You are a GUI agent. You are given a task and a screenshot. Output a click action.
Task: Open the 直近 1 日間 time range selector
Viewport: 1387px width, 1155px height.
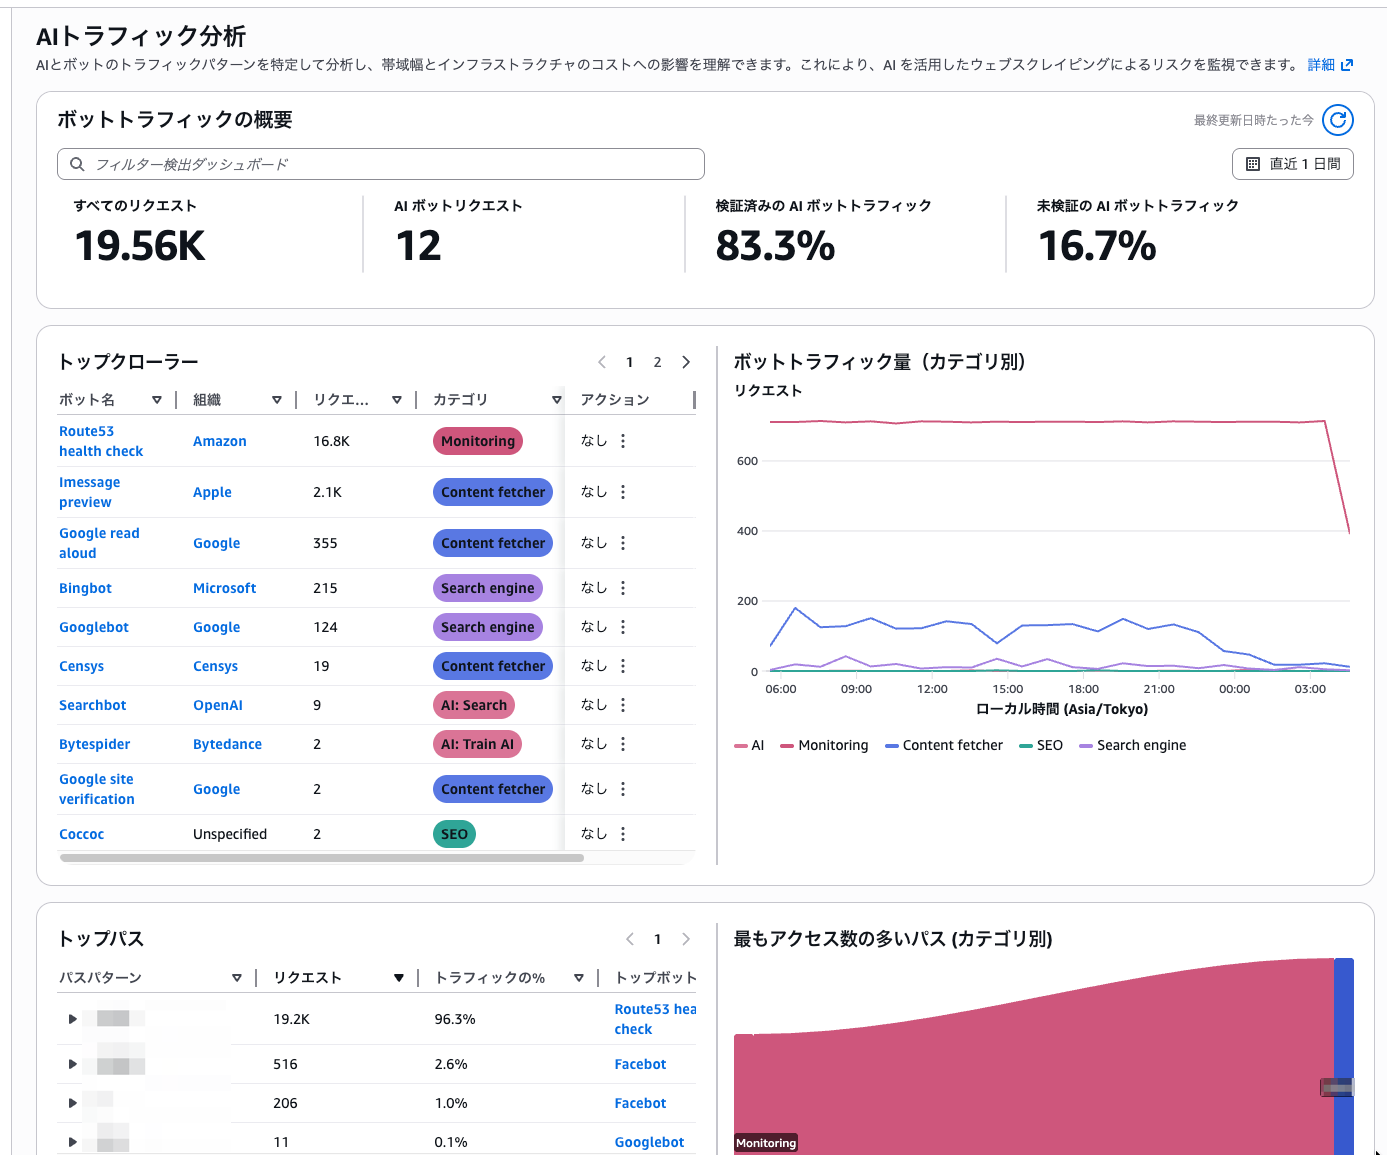click(x=1292, y=164)
